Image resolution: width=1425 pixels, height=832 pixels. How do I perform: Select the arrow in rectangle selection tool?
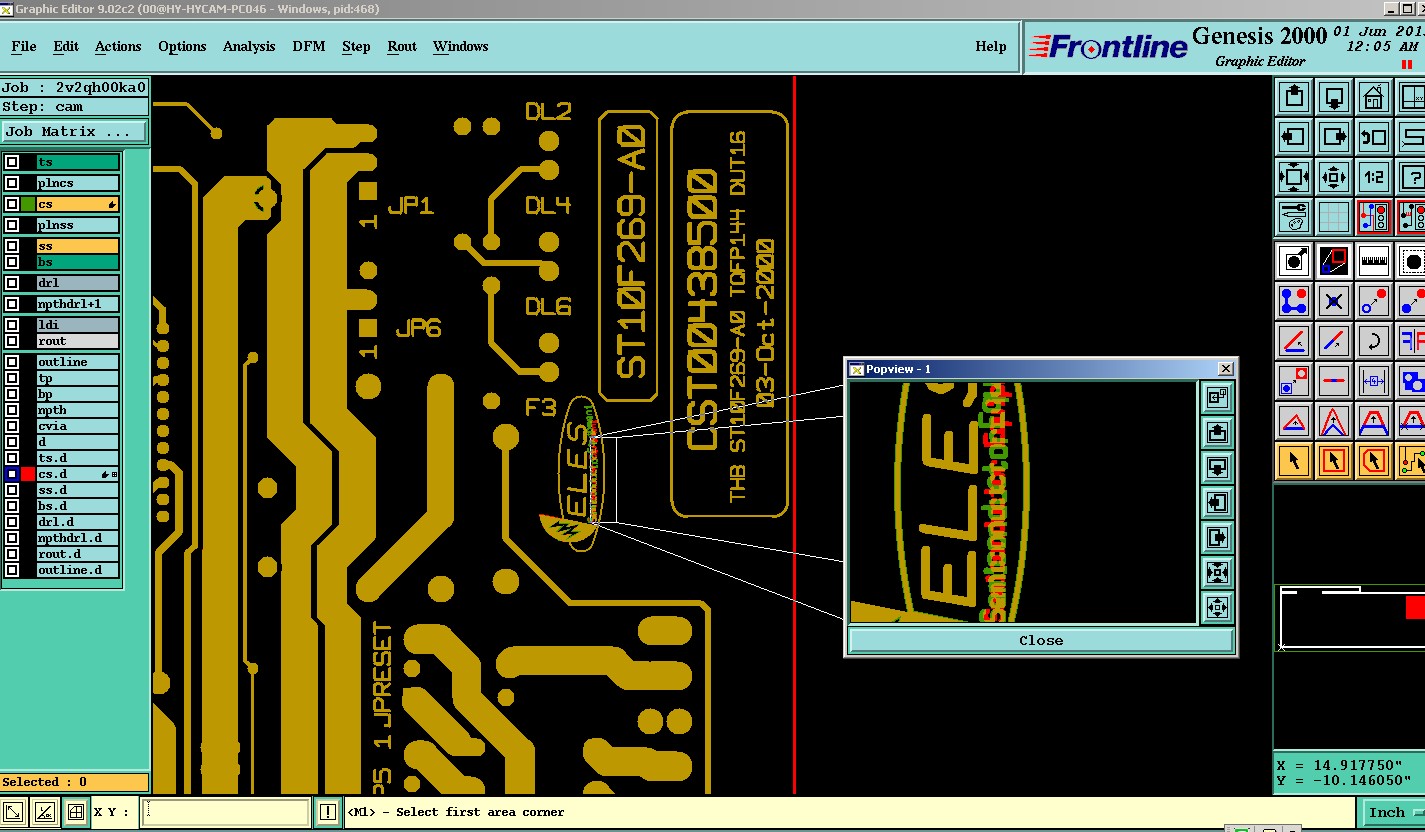pos(1334,461)
